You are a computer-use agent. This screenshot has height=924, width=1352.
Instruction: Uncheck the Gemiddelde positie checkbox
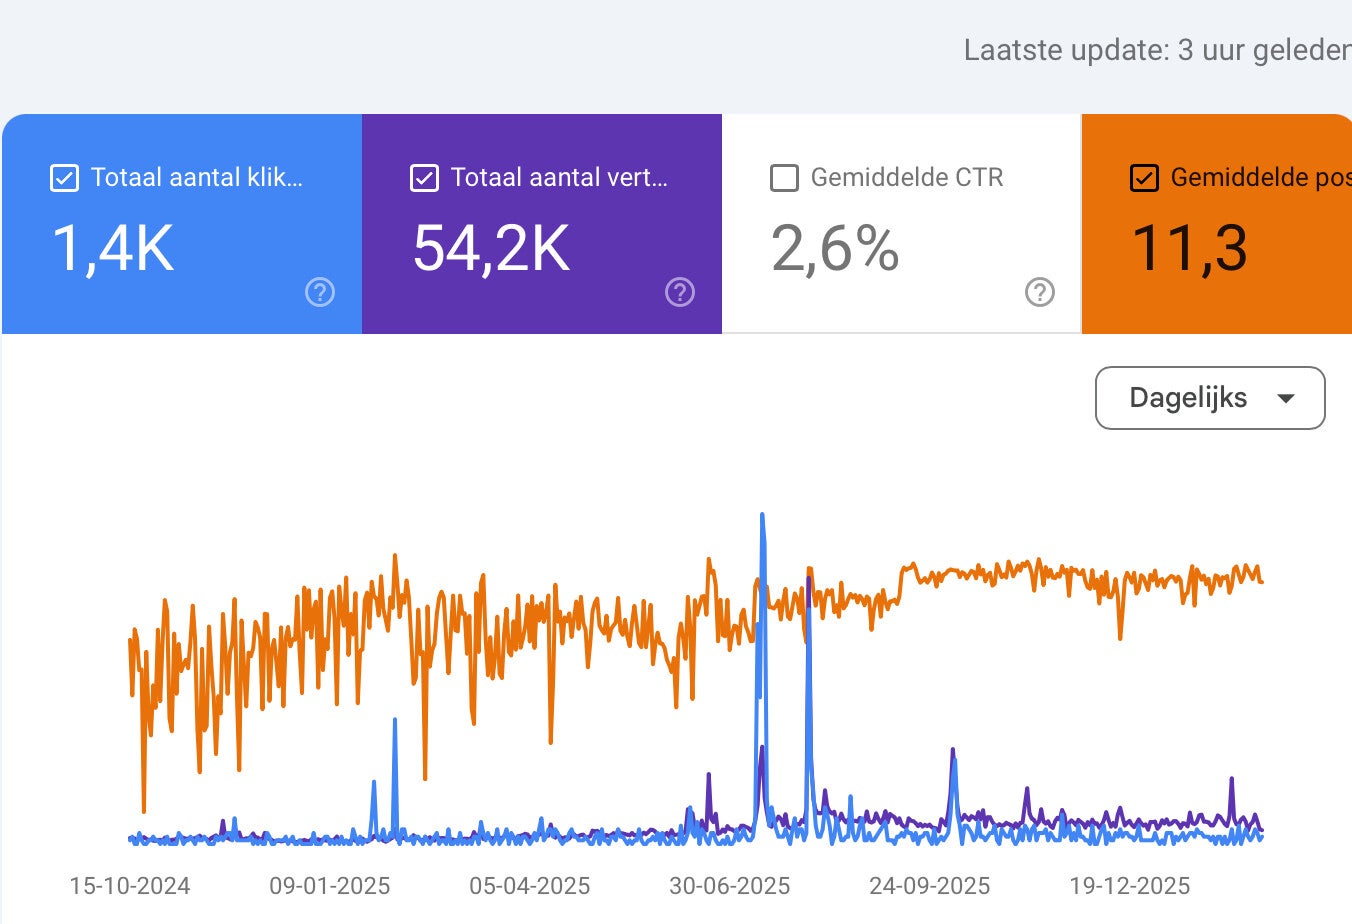[1144, 178]
